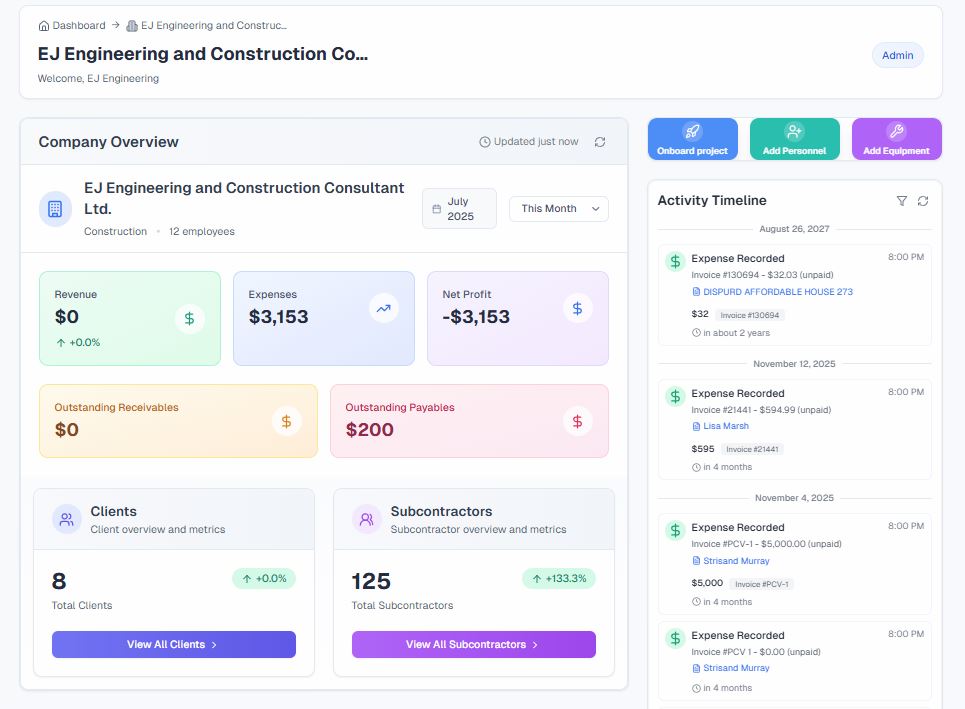Click the Subcontractors group icon
The height and width of the screenshot is (709, 965).
pos(366,519)
